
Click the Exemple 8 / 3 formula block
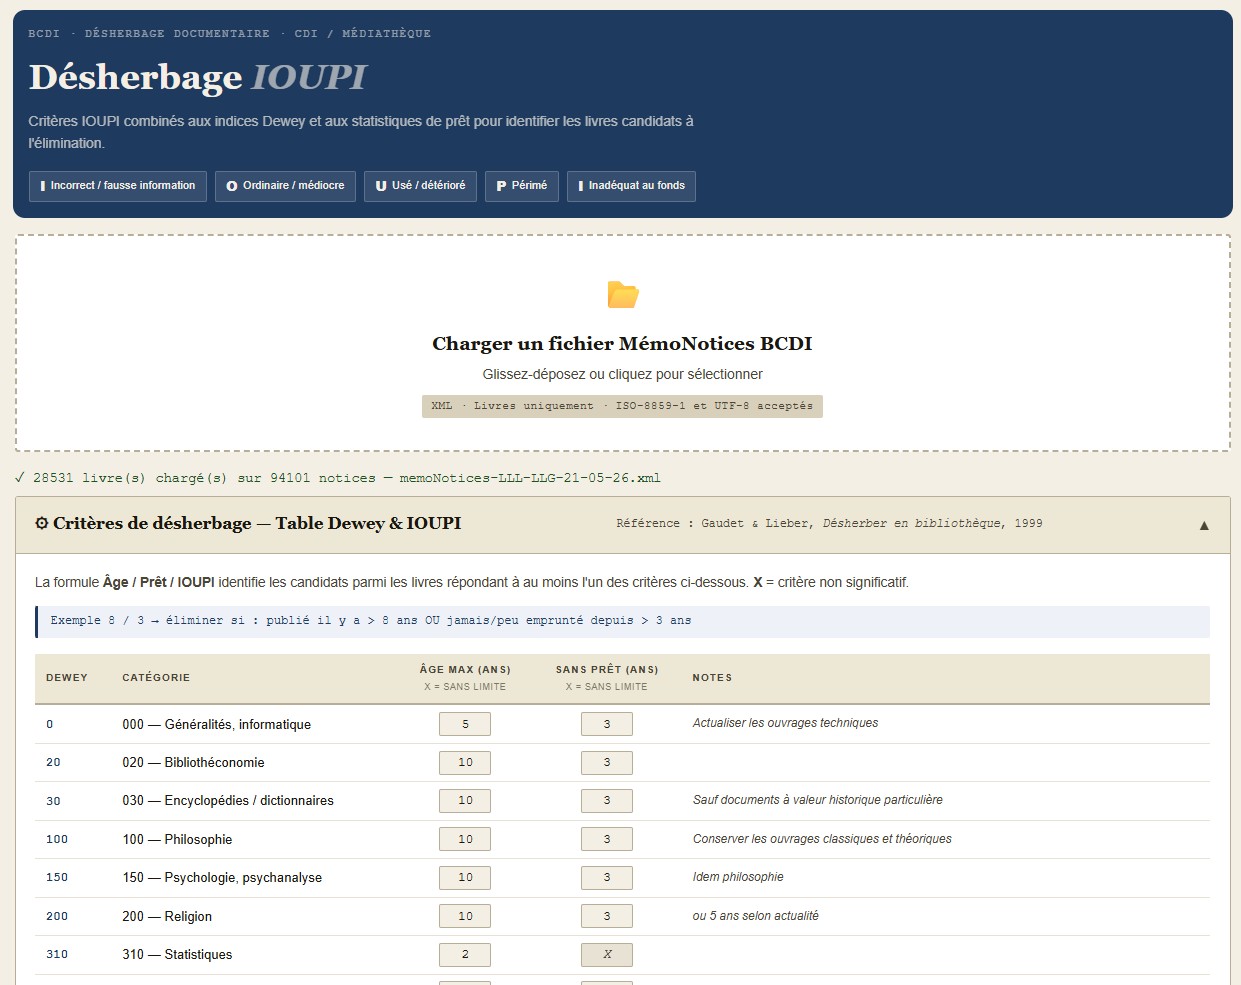coord(622,621)
